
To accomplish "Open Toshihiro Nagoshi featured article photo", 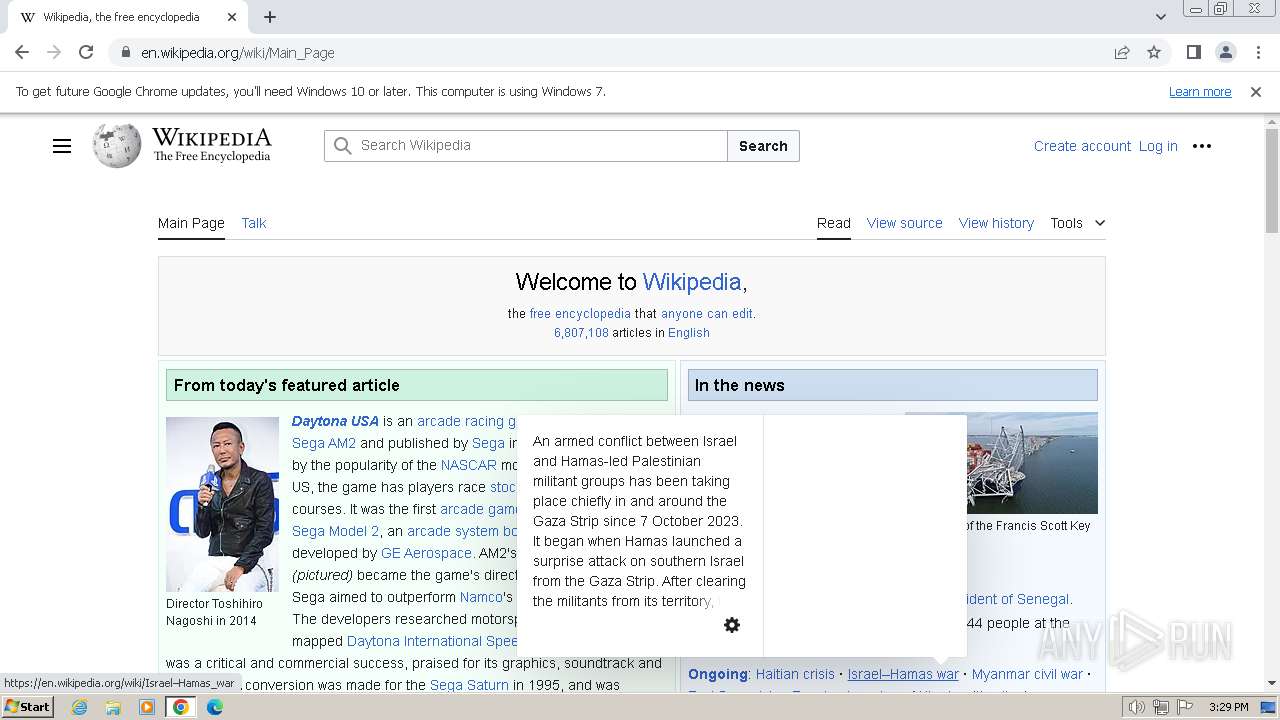I will click(222, 504).
